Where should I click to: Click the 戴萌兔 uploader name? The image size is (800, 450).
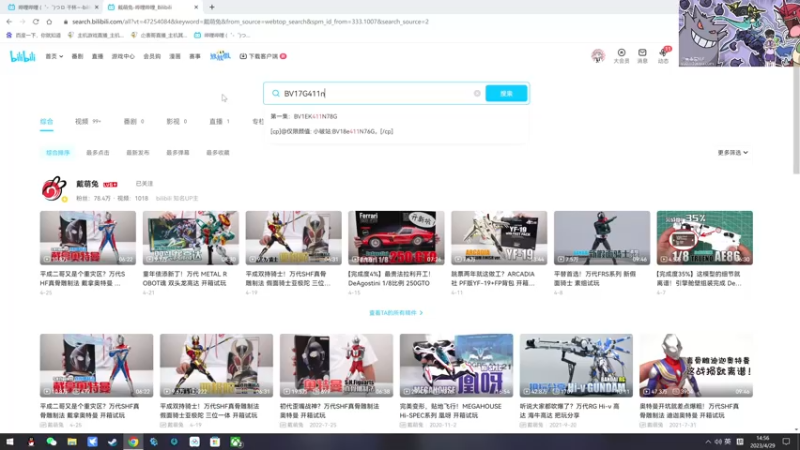[87, 184]
